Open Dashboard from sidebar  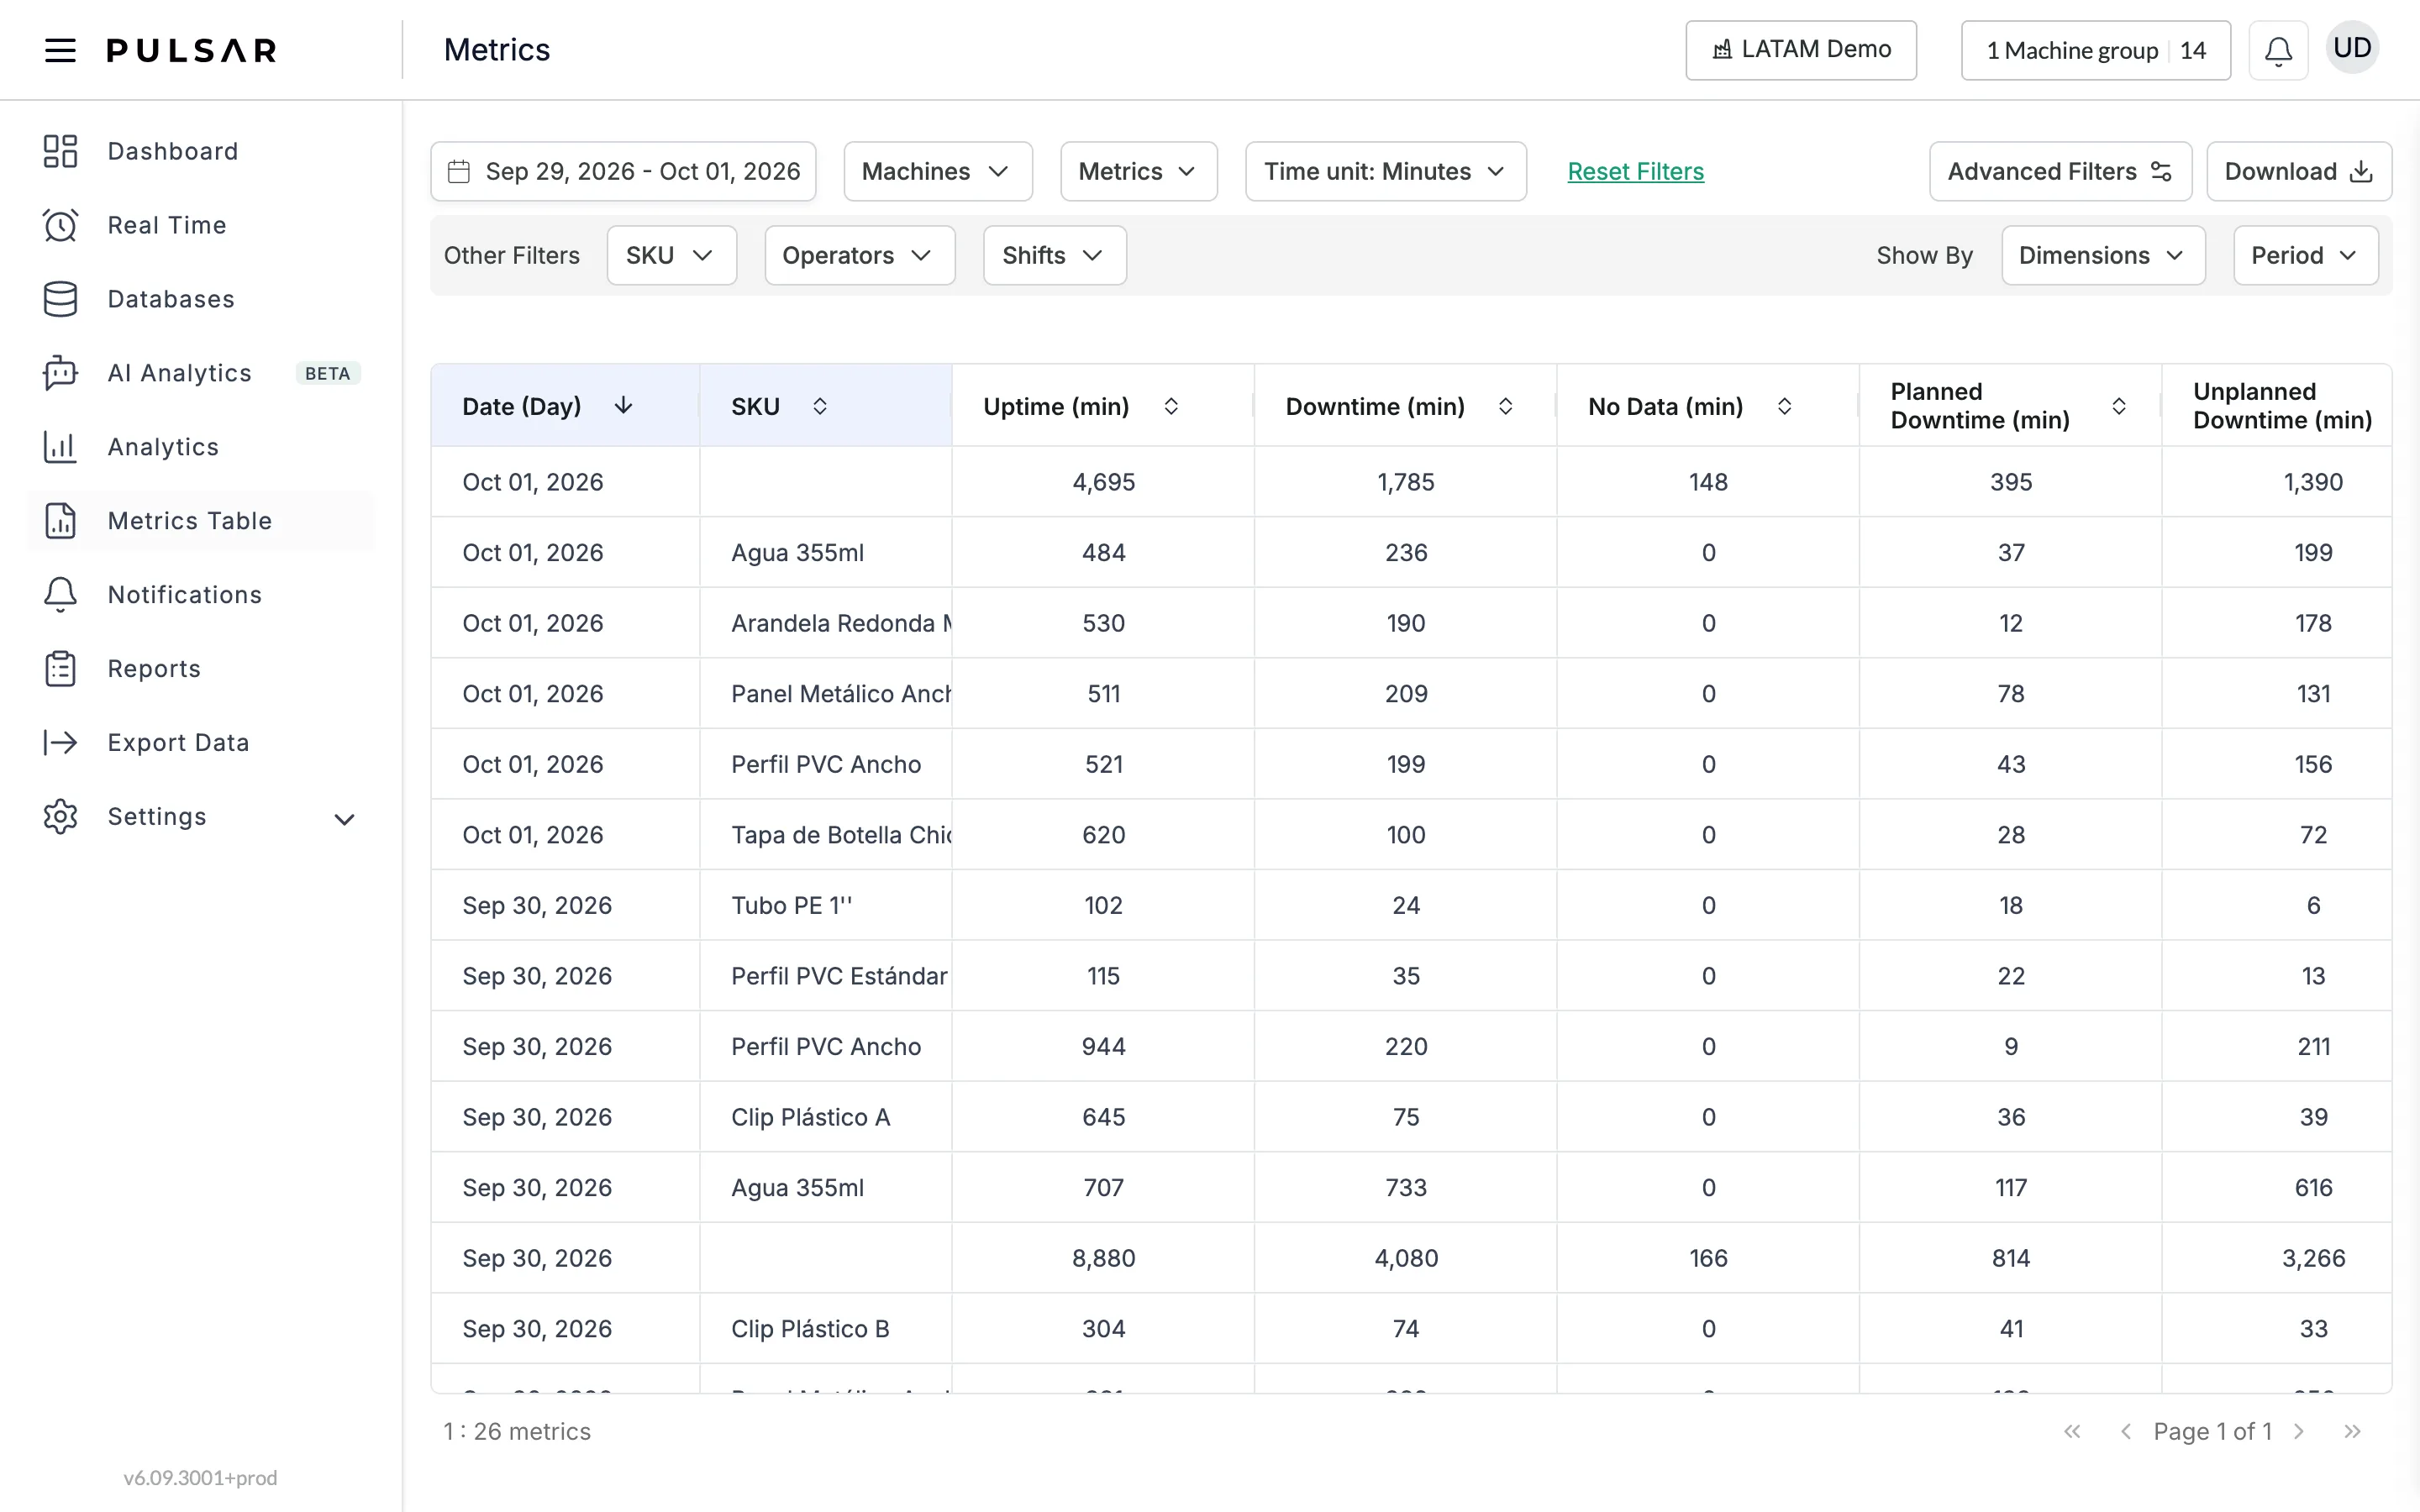200,151
